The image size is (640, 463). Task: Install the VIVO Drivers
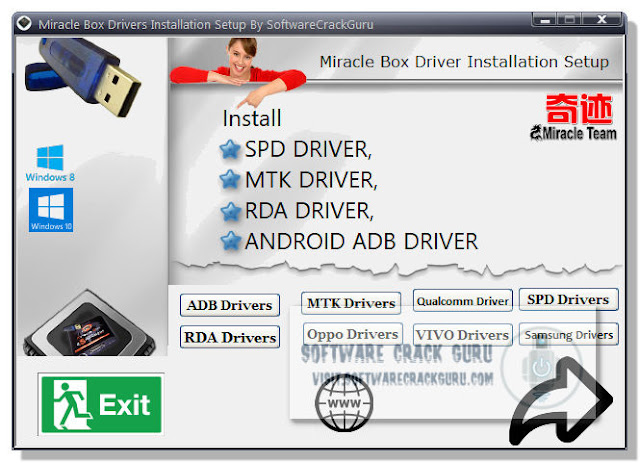462,335
